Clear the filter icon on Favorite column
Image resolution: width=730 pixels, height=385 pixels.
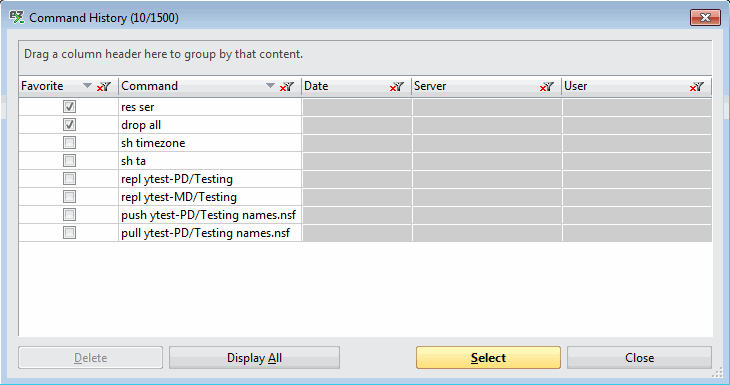pos(104,86)
